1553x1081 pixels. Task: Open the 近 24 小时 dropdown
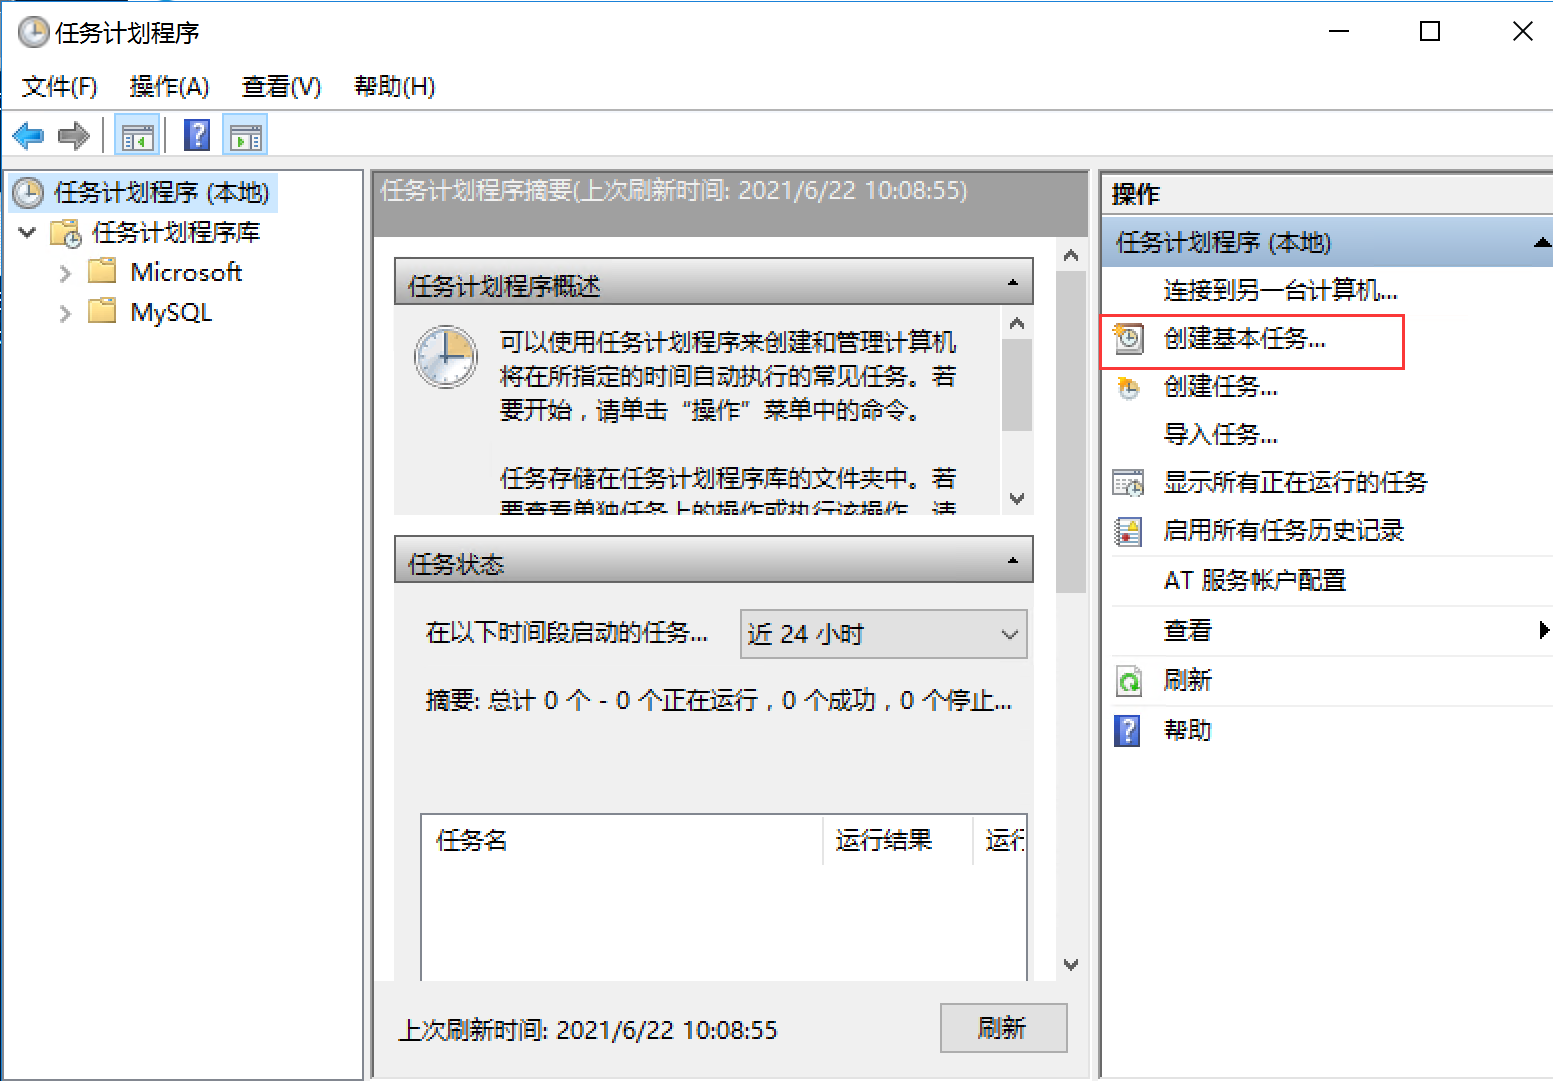883,634
